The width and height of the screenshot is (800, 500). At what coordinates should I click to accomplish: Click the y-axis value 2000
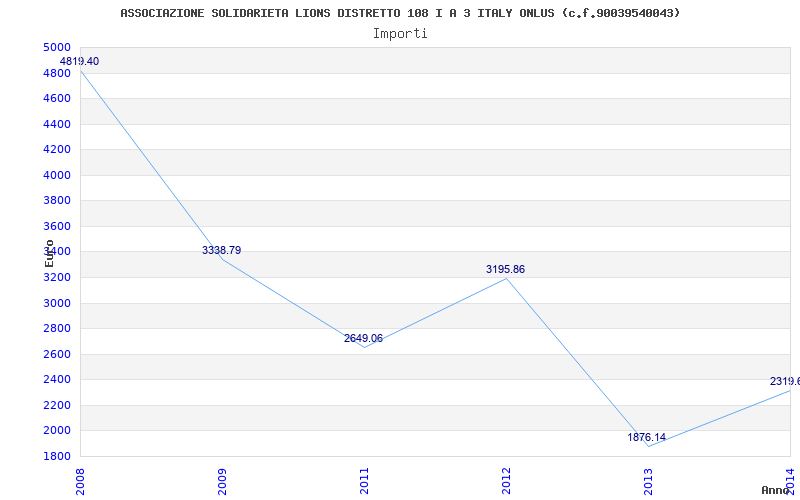click(x=57, y=431)
